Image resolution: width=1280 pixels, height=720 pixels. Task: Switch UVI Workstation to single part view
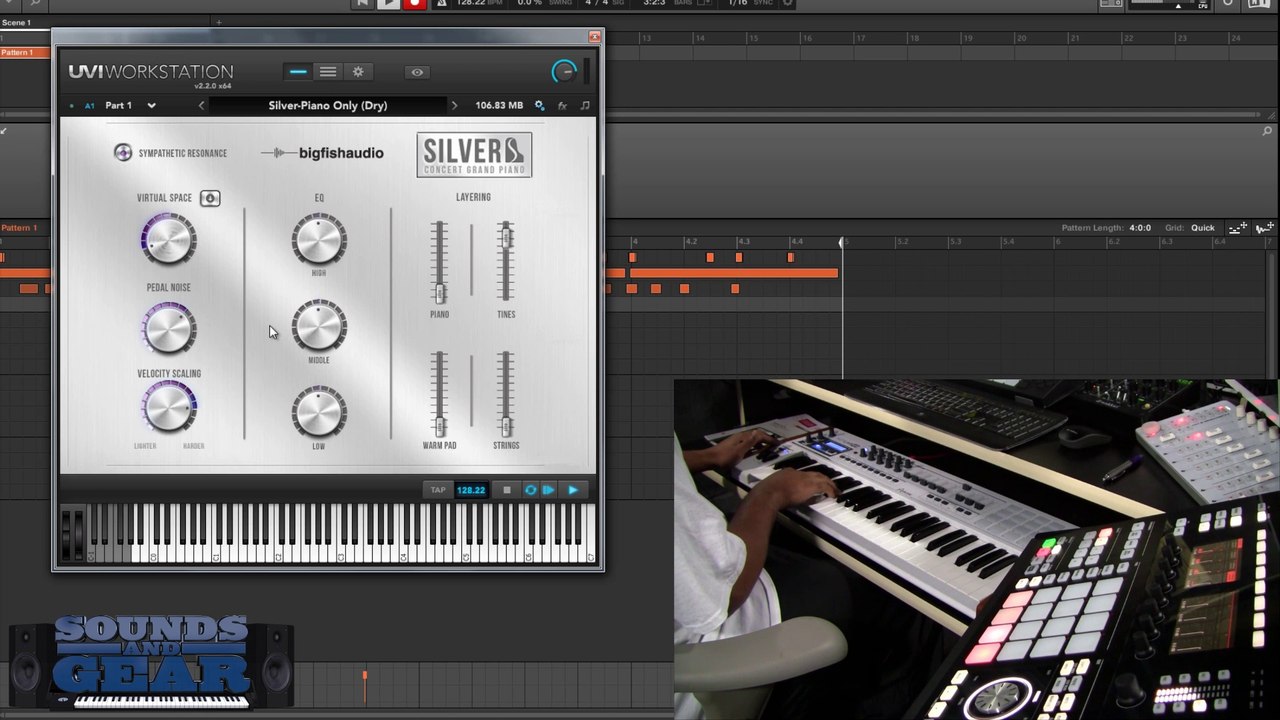[298, 72]
